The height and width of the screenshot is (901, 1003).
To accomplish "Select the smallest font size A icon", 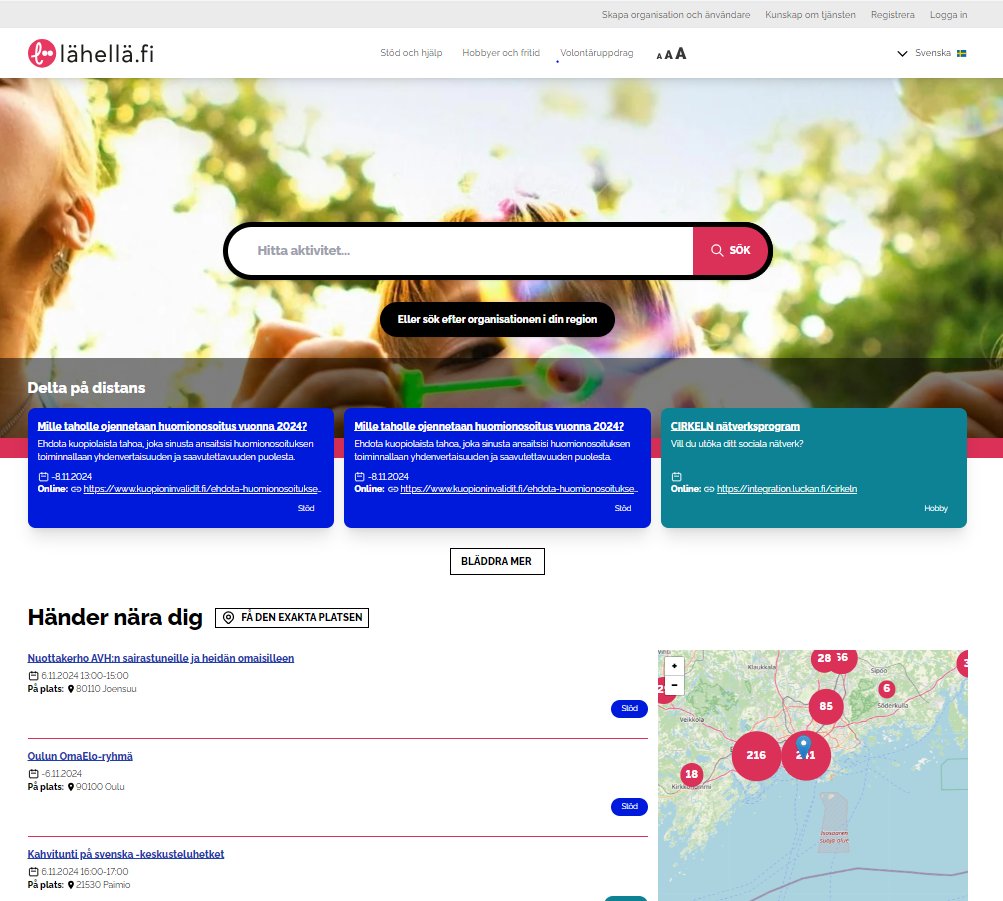I will click(659, 56).
